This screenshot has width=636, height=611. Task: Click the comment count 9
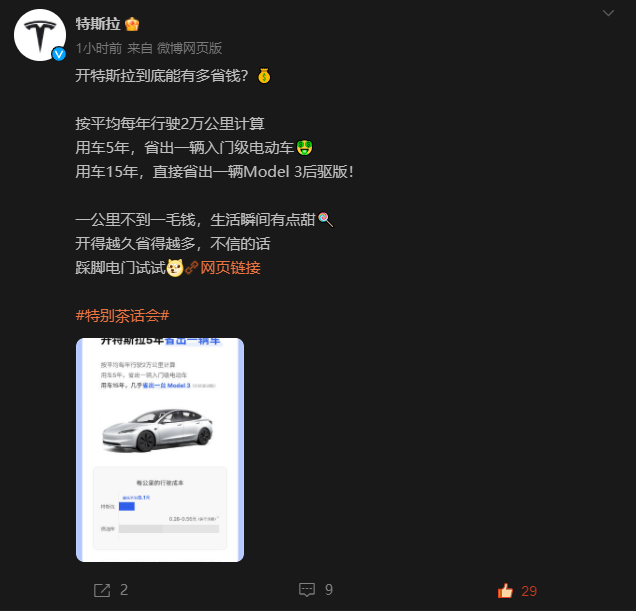pyautogui.click(x=329, y=589)
